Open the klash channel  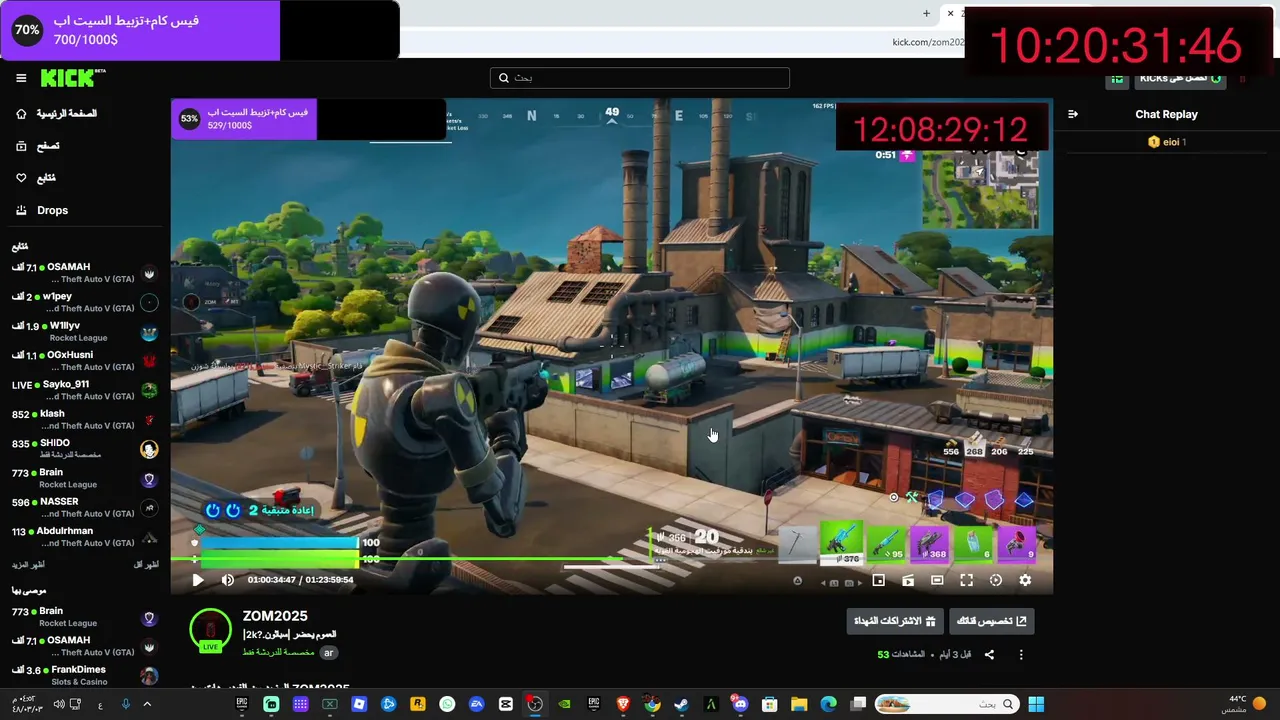coord(85,419)
